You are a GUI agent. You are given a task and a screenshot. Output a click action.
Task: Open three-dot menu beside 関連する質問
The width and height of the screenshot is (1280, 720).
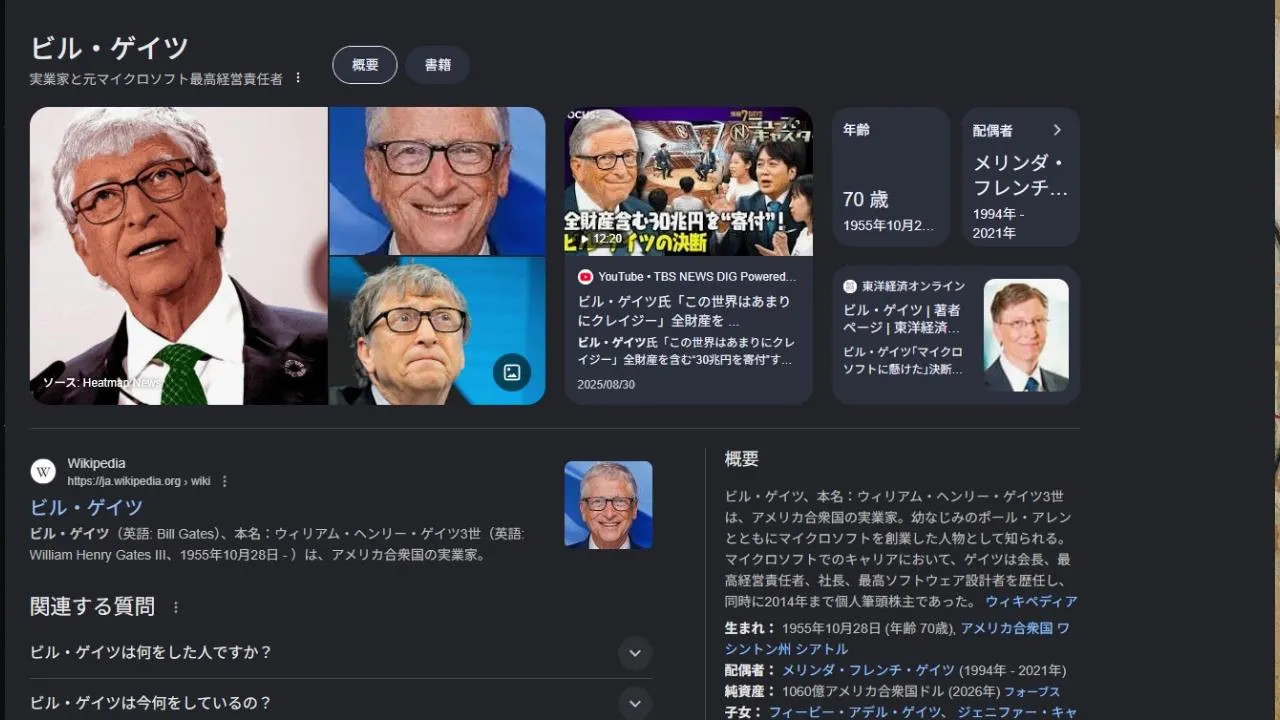(176, 607)
